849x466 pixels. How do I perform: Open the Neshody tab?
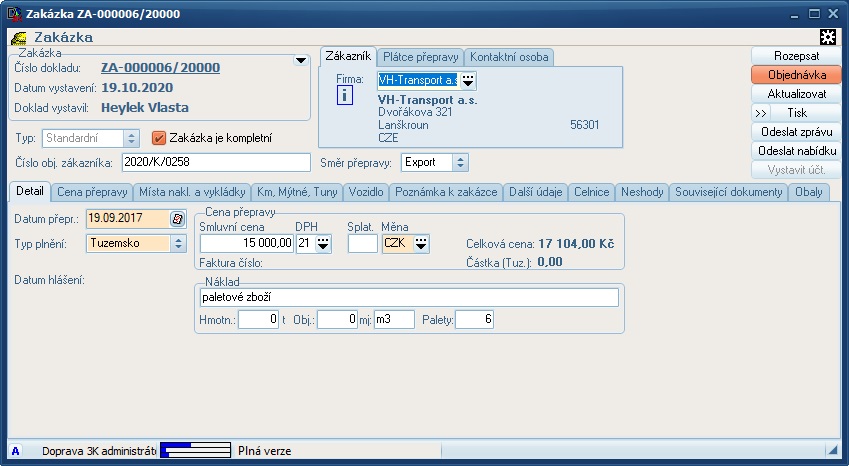[x=642, y=192]
